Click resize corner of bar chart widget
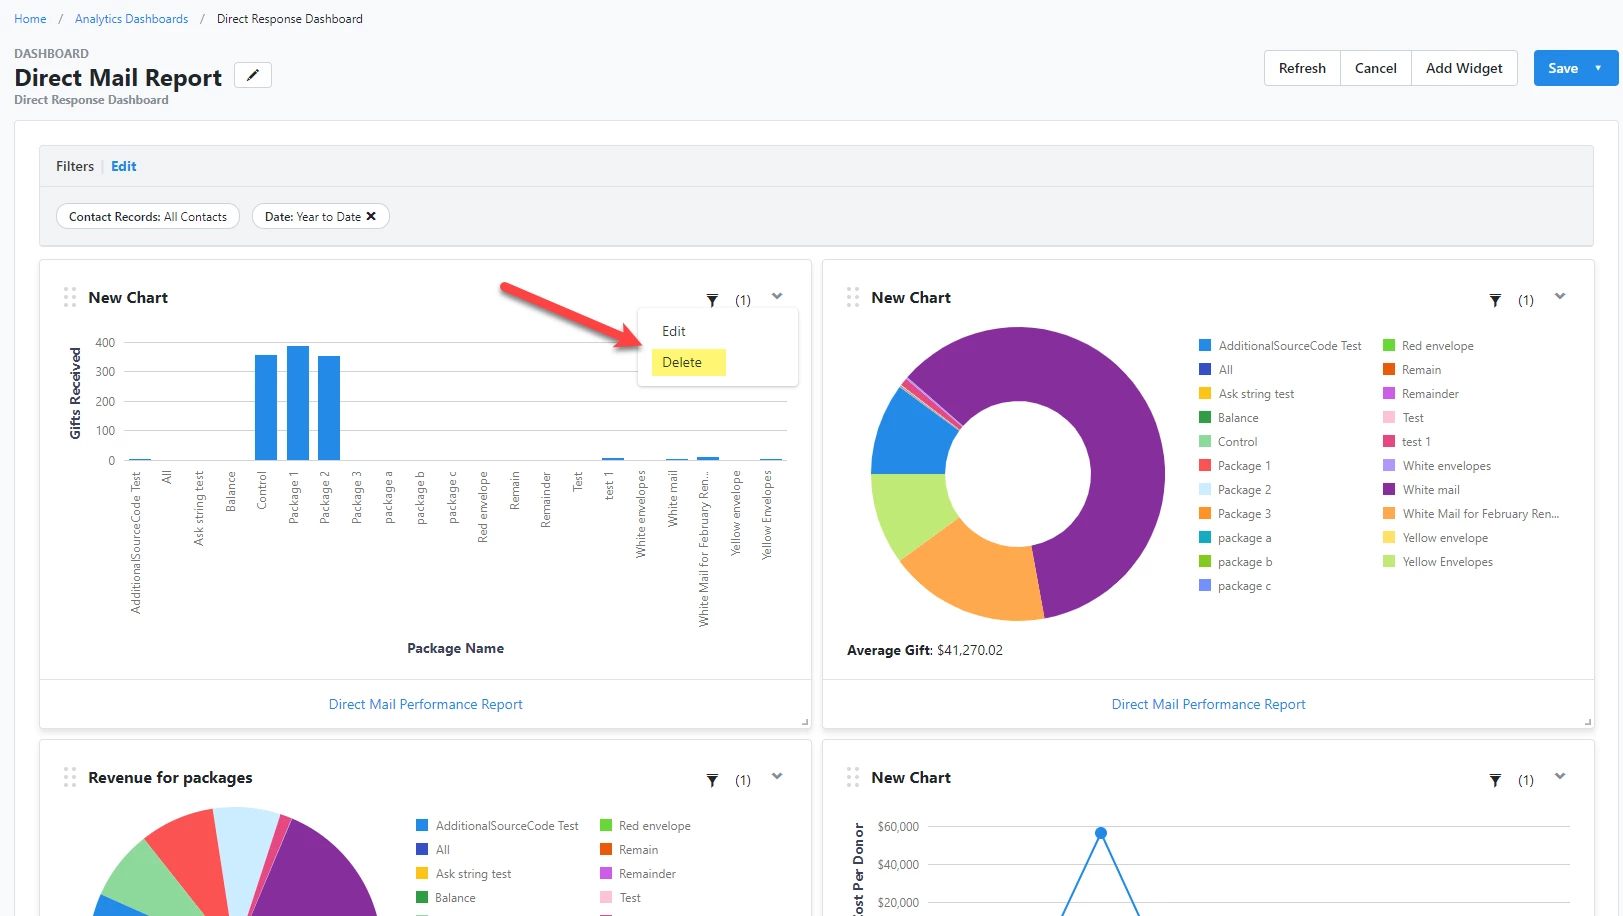This screenshot has width=1623, height=916. [805, 722]
